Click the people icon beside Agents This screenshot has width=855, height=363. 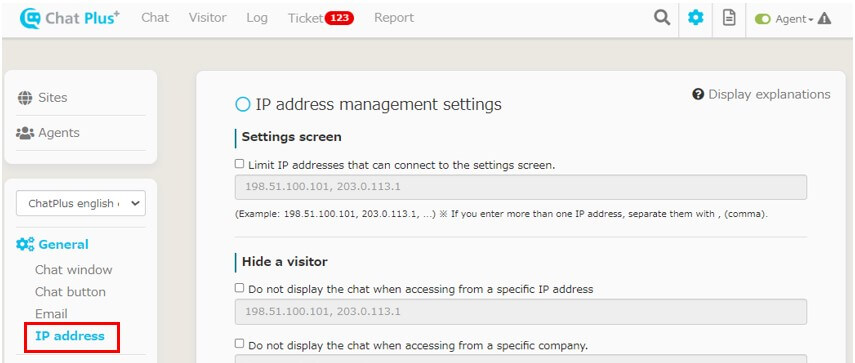pyautogui.click(x=25, y=133)
